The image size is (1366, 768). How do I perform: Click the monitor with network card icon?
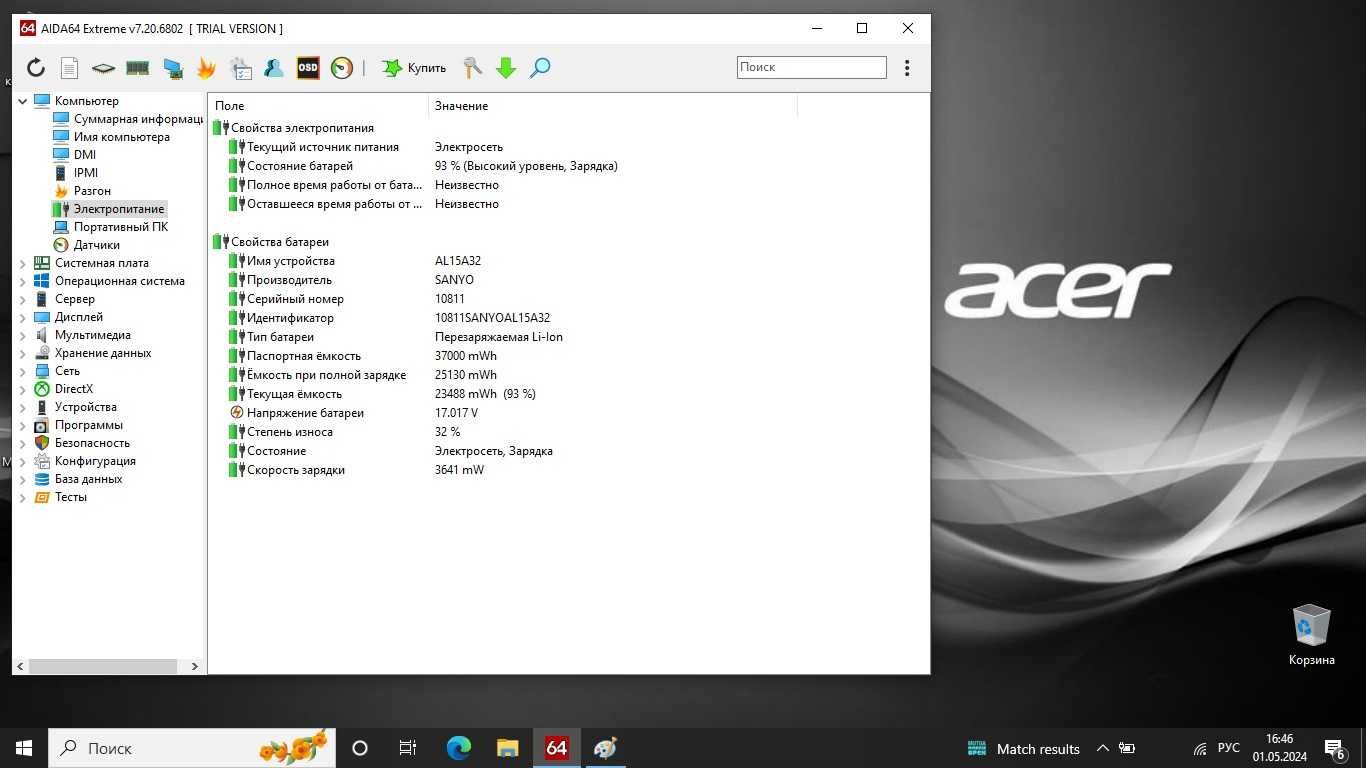[173, 68]
